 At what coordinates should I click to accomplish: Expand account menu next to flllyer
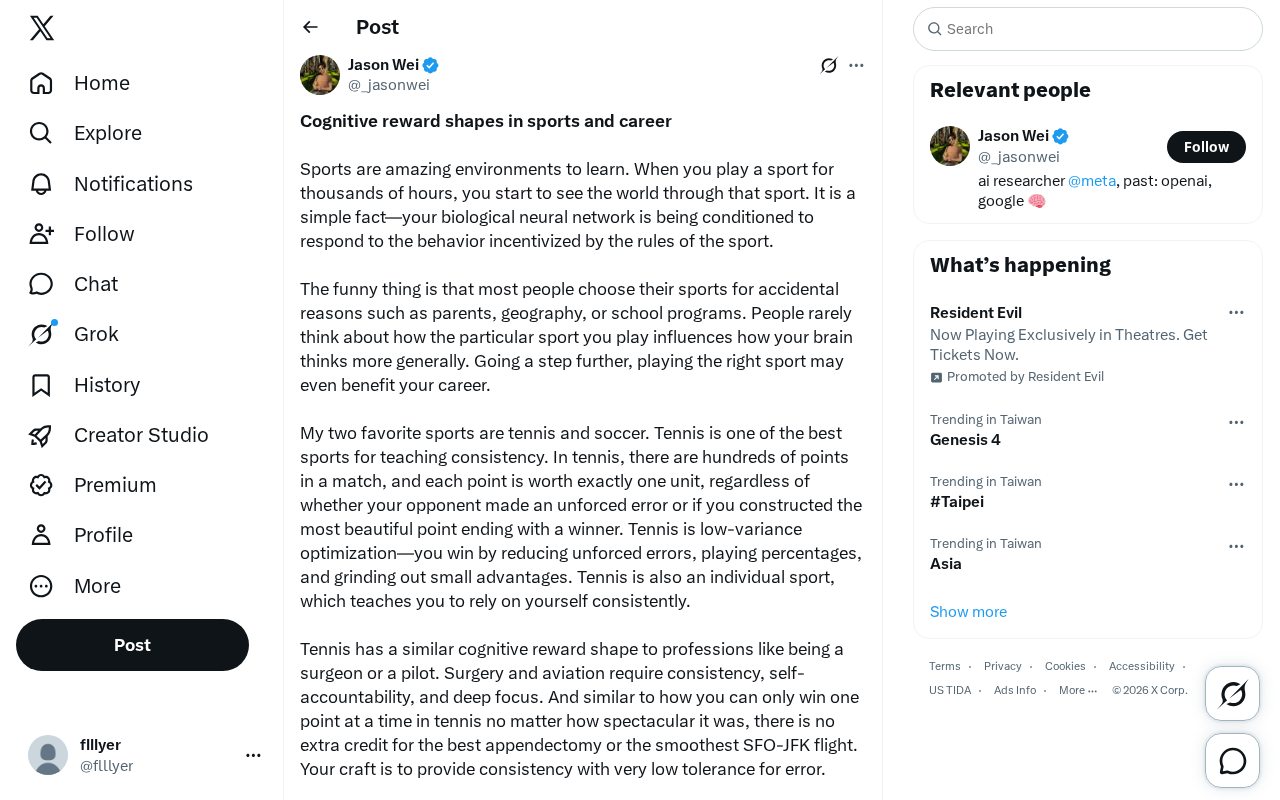coord(253,755)
